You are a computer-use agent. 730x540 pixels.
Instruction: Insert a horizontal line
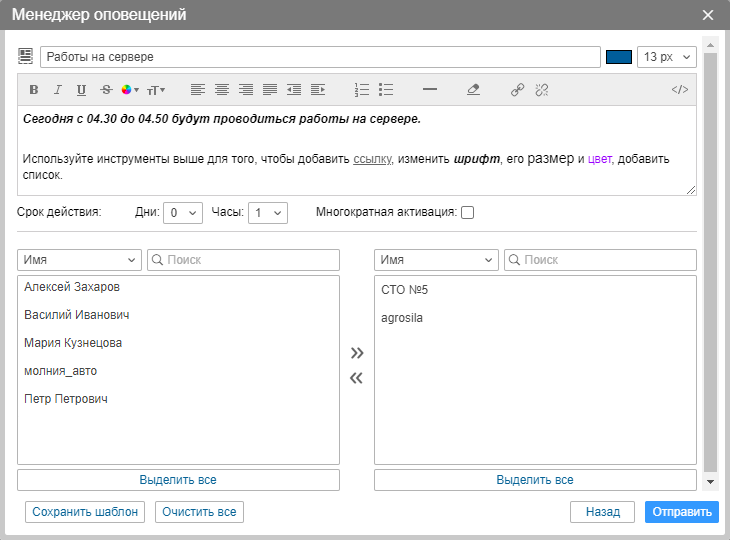point(430,90)
